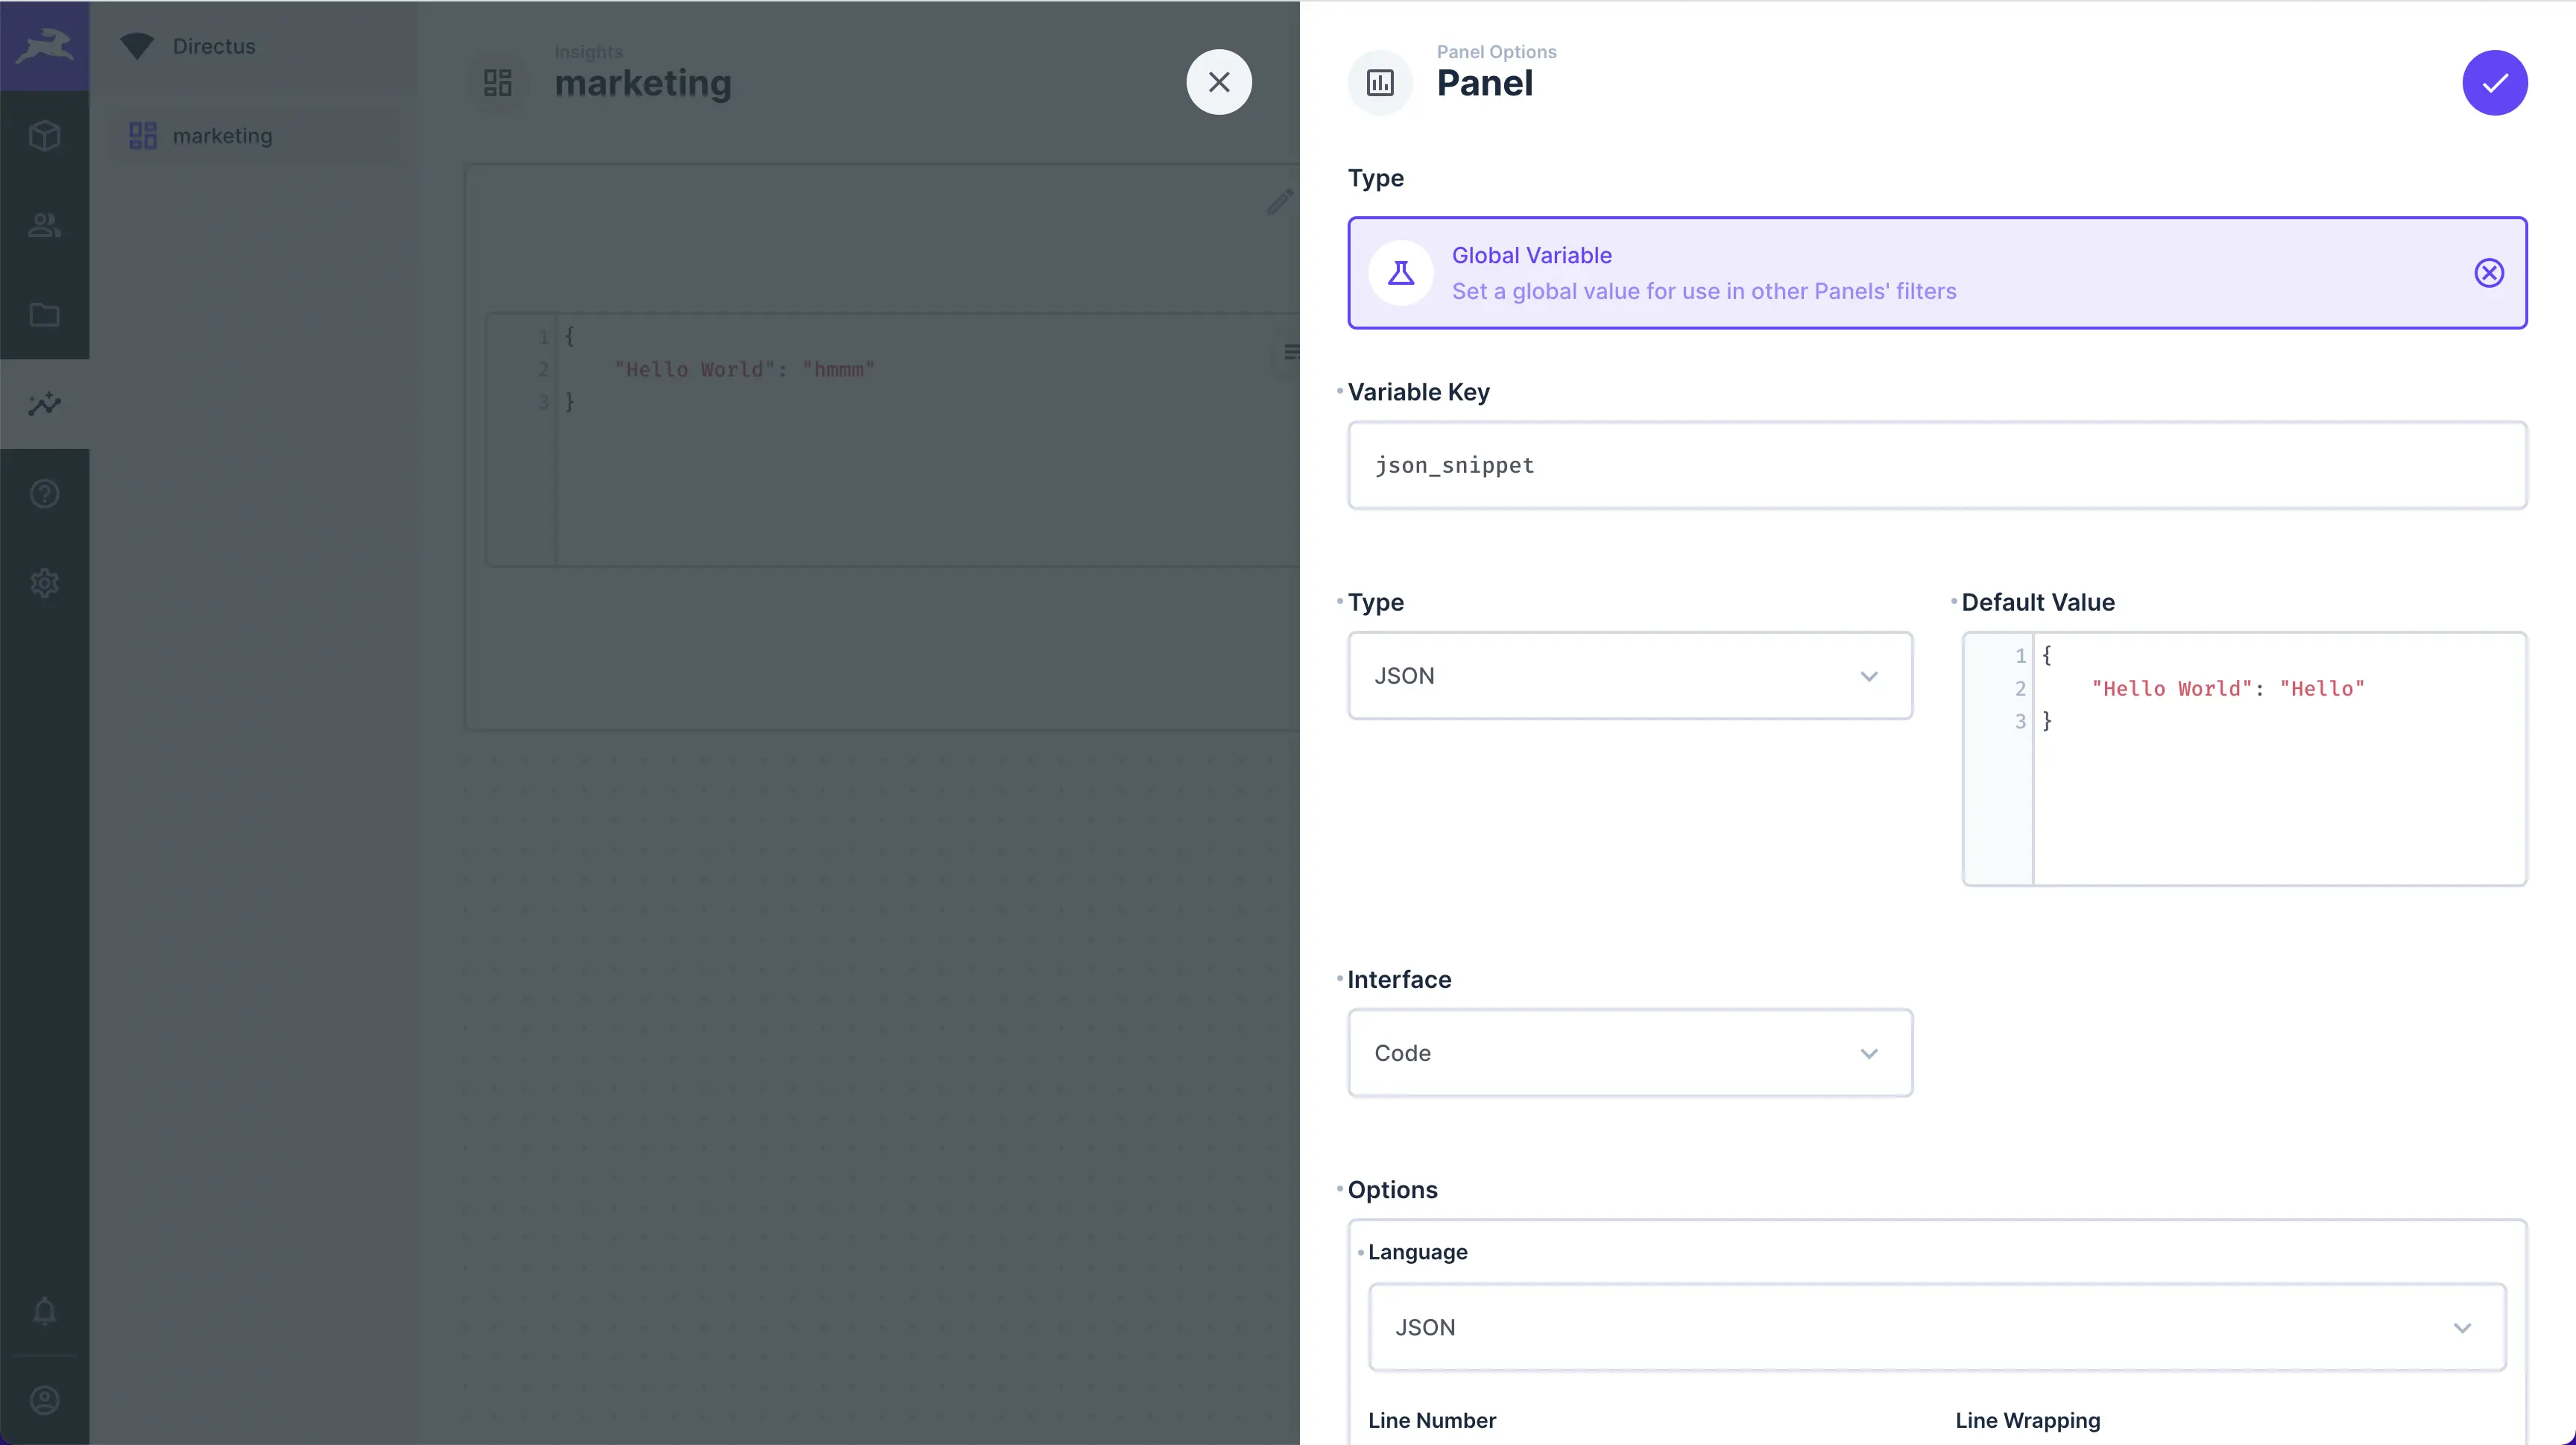Open the user profile icon
Image resolution: width=2576 pixels, height=1445 pixels.
pos(45,1400)
